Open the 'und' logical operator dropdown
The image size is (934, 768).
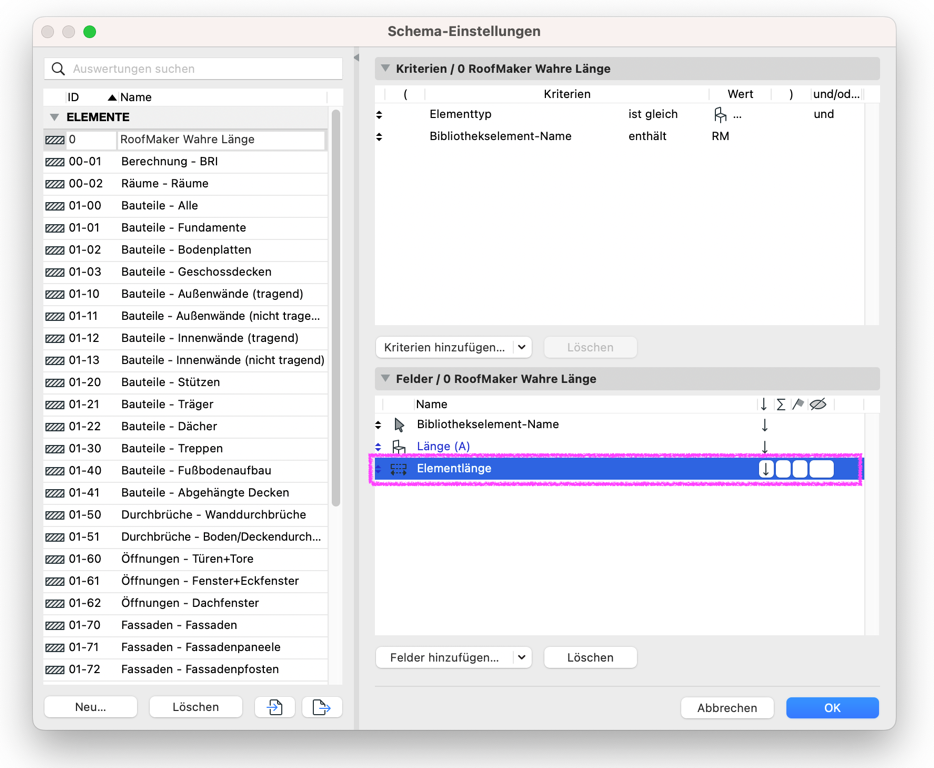(x=824, y=114)
